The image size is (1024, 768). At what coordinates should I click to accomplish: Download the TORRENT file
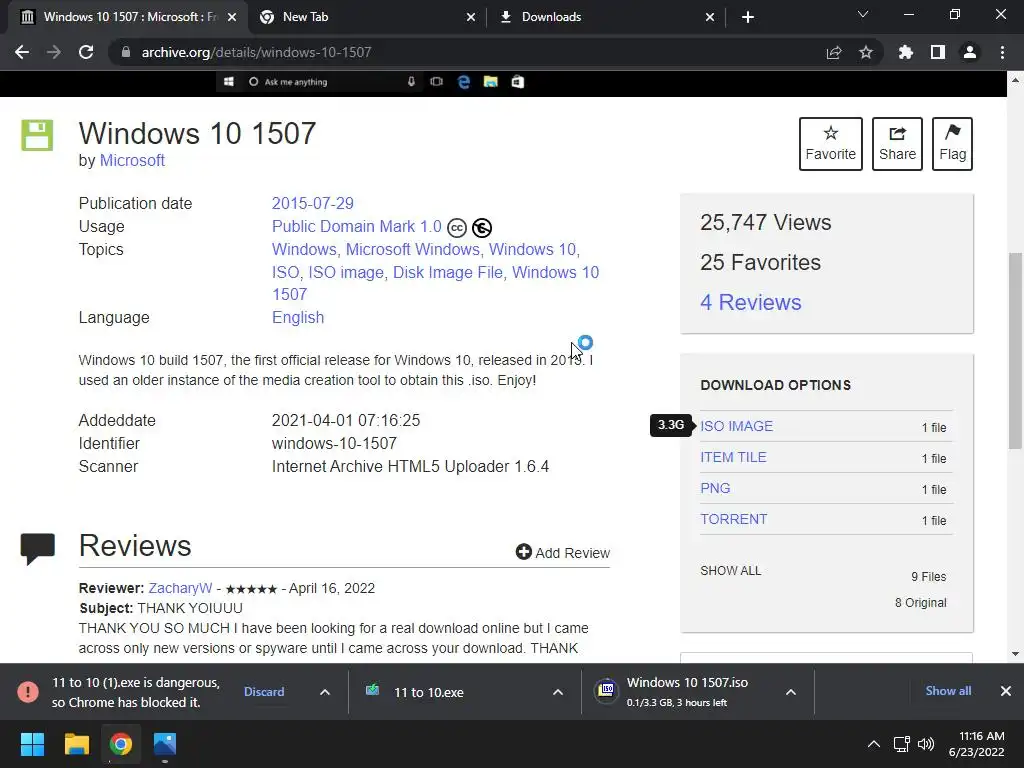(x=734, y=519)
